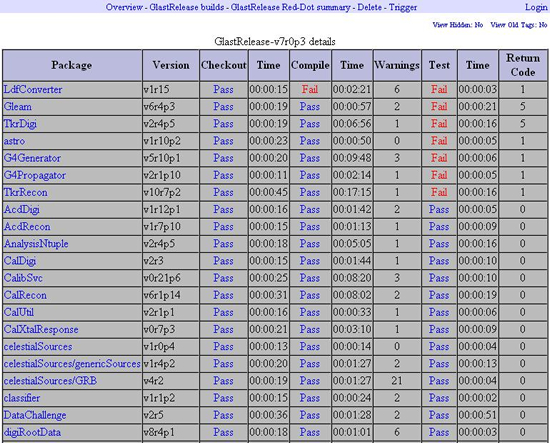Screen dimensions: 550x443
Task: Open the TkrDigi package link
Action: click(x=20, y=124)
